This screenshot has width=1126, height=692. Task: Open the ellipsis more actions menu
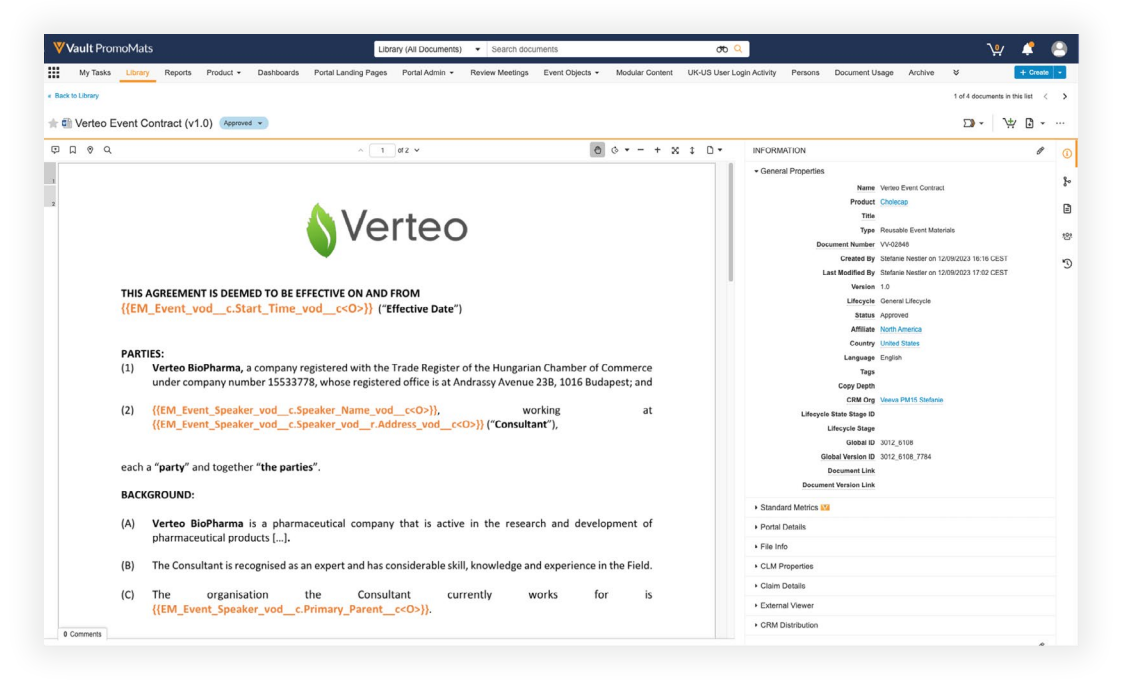point(1060,123)
